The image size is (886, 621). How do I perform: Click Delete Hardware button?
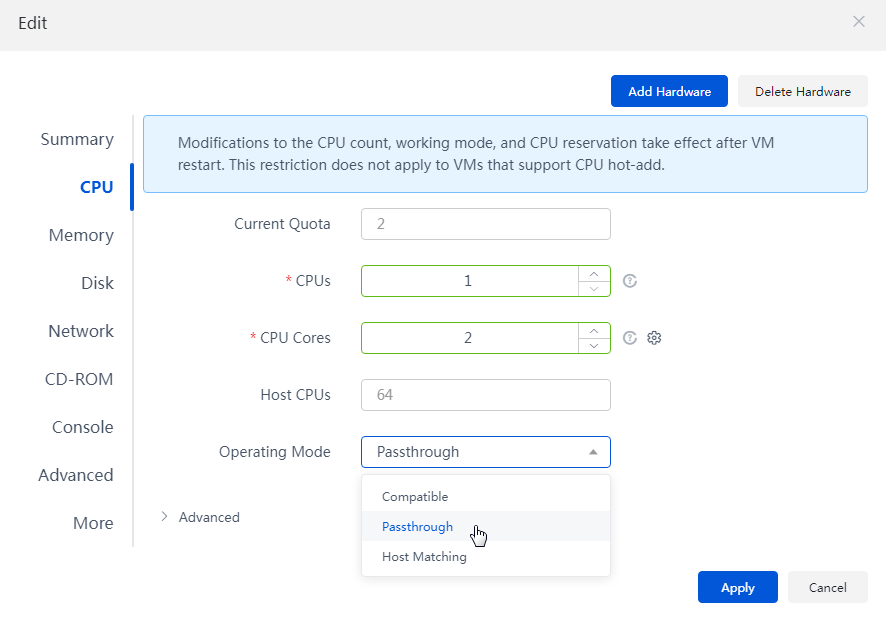[802, 91]
